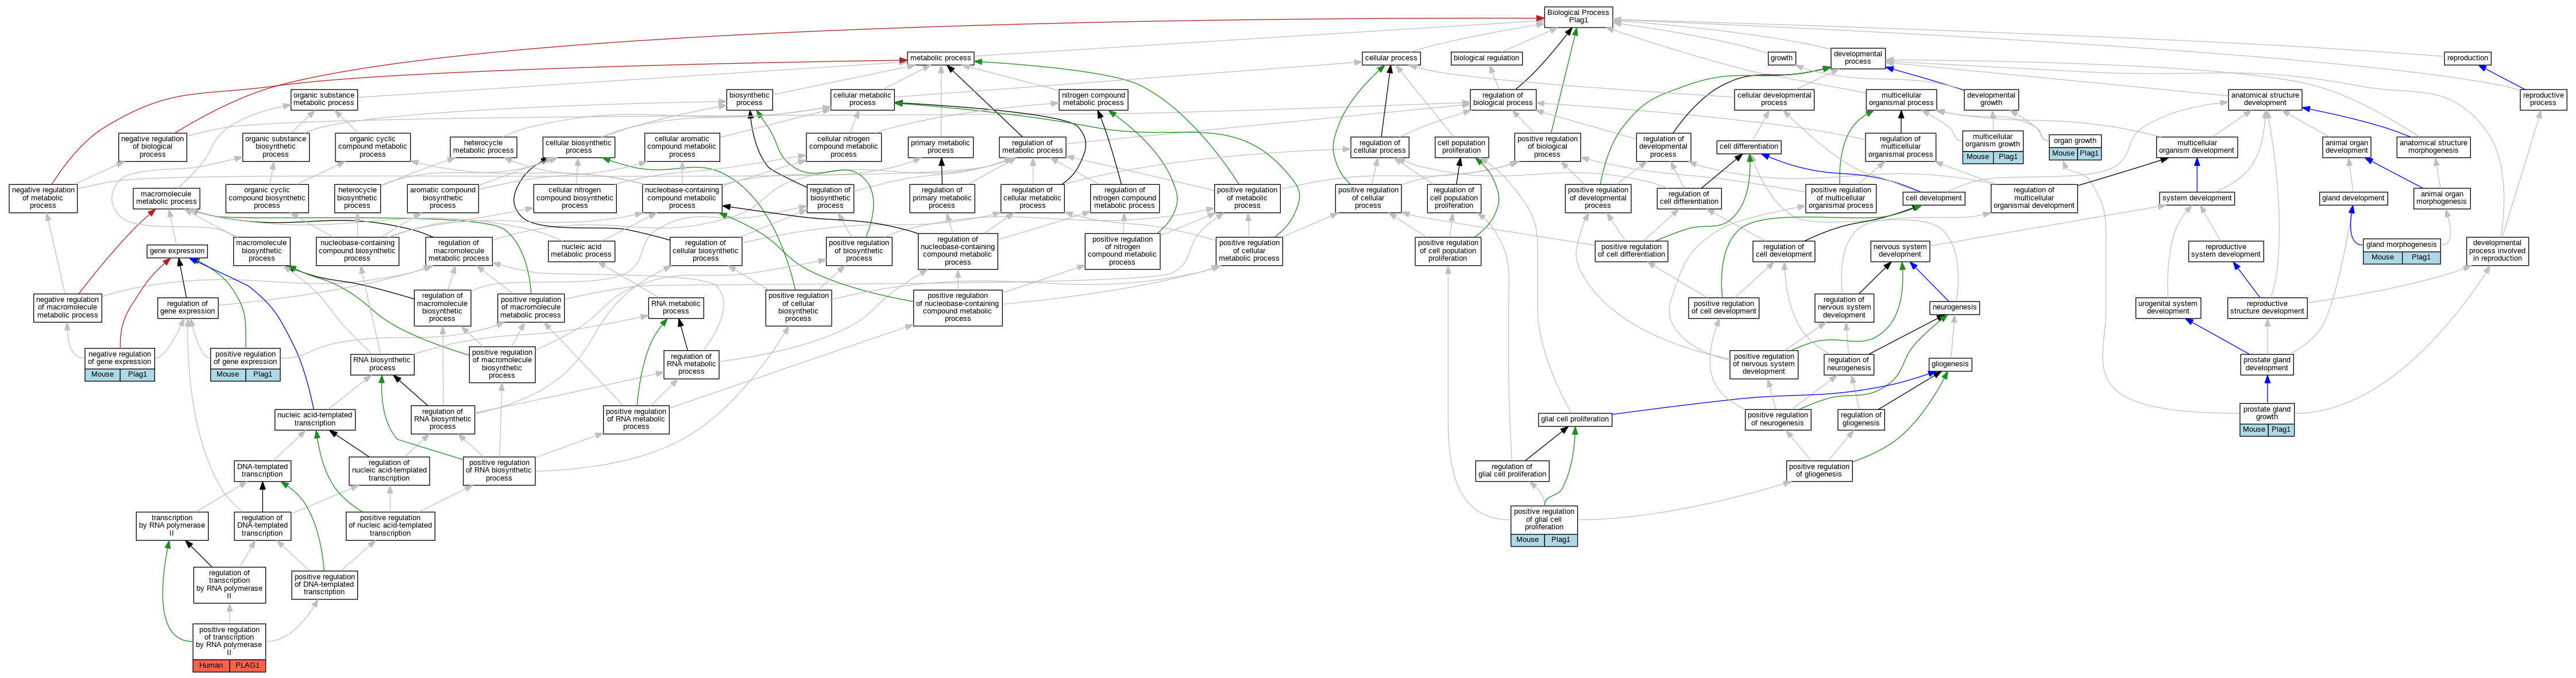Click 'Mouse' cell under negative regulation of gene expression
2576x678 pixels.
(x=102, y=375)
